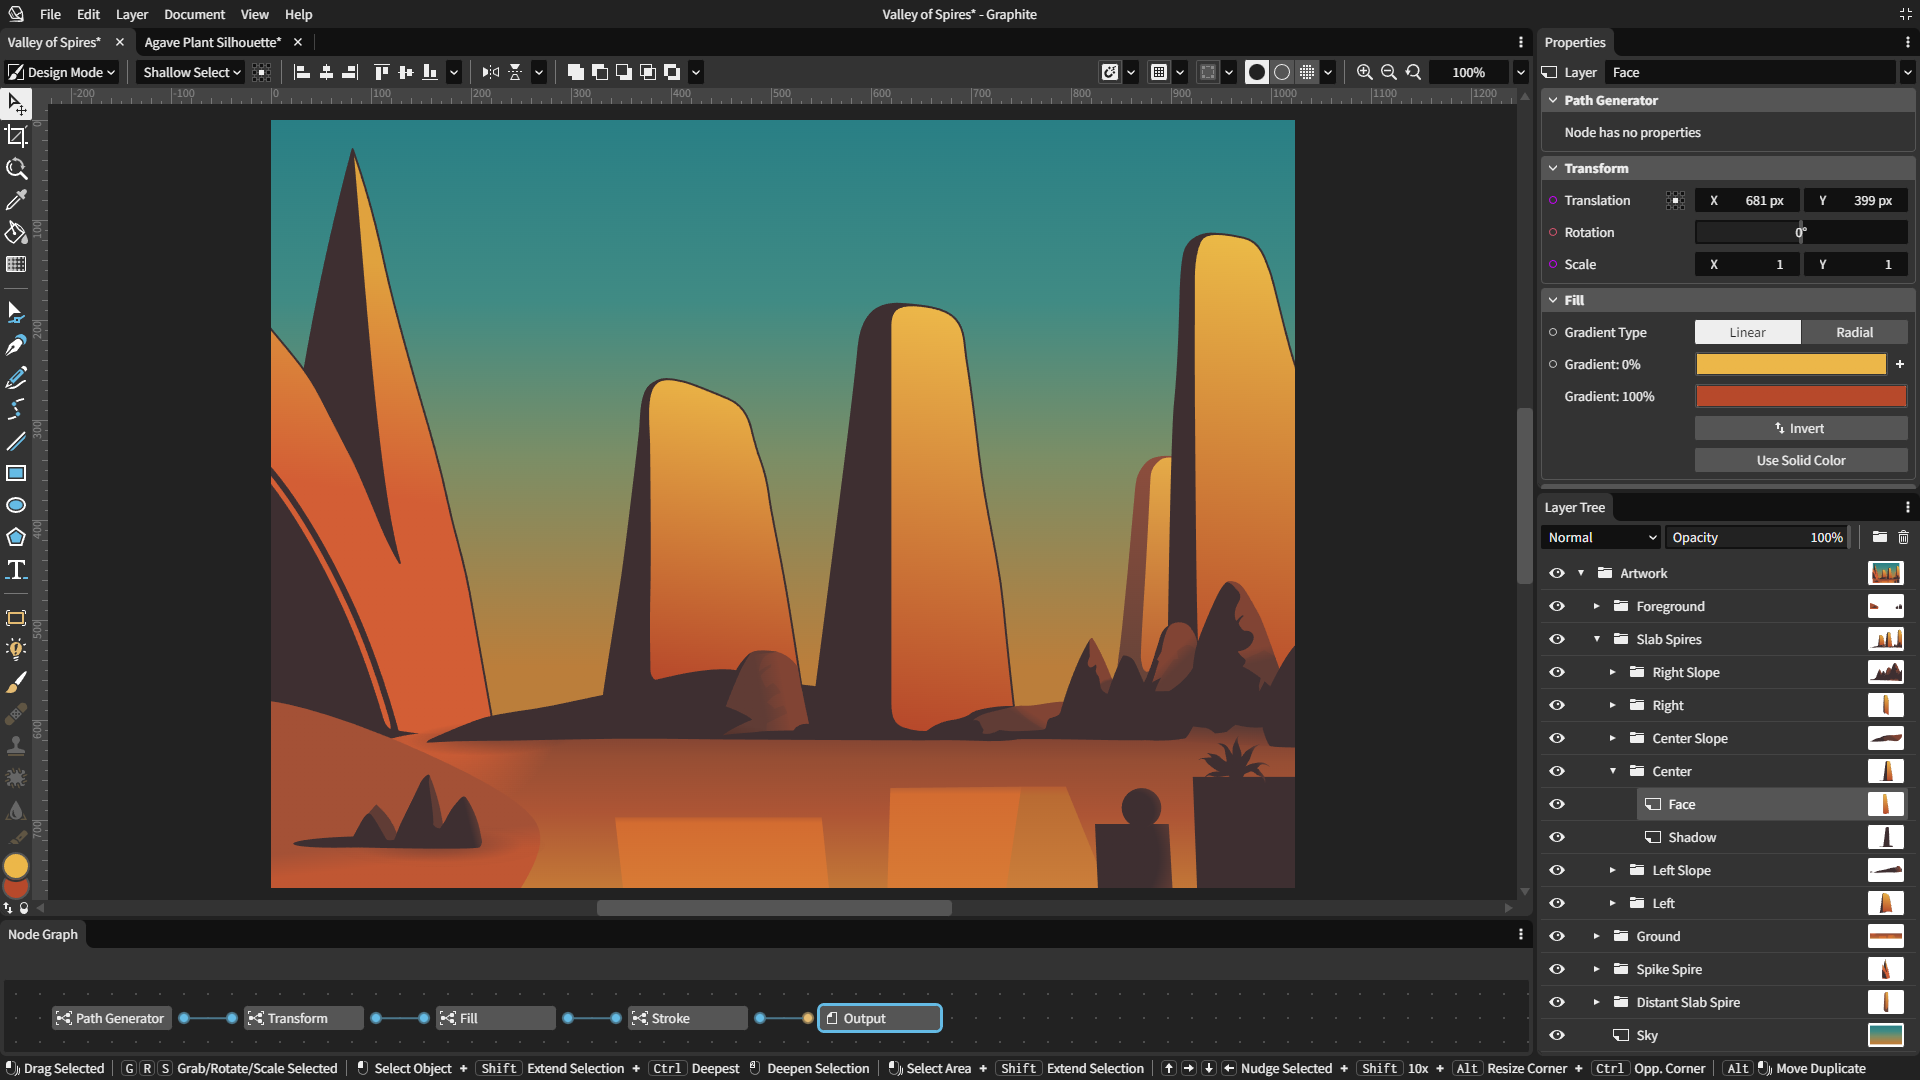
Task: Select the Node tool in toolbar
Action: (x=17, y=311)
